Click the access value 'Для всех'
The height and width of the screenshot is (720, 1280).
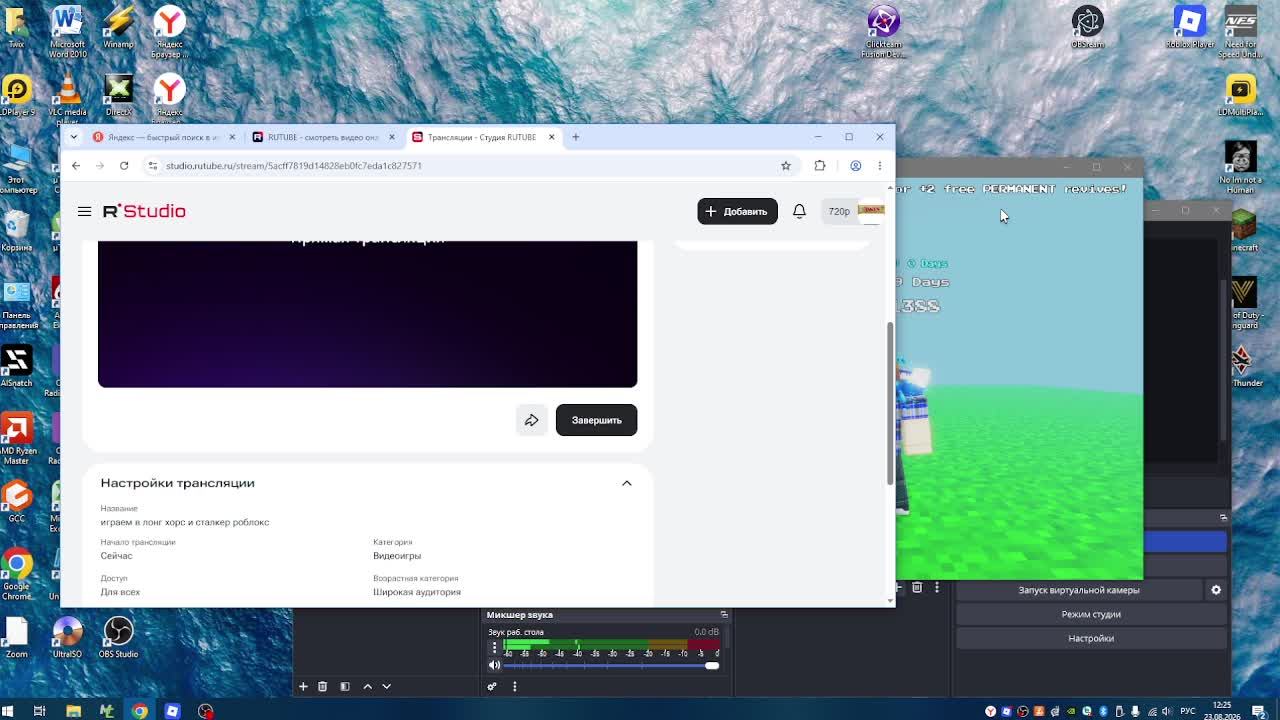(x=120, y=592)
